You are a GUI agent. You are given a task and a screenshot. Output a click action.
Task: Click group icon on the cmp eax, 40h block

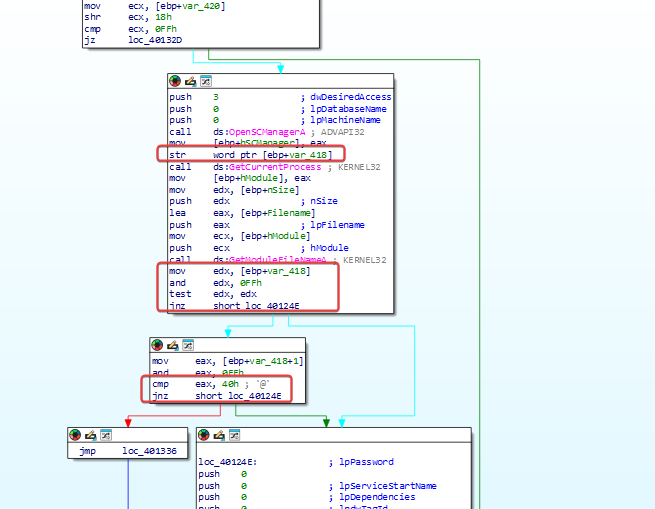(x=188, y=345)
